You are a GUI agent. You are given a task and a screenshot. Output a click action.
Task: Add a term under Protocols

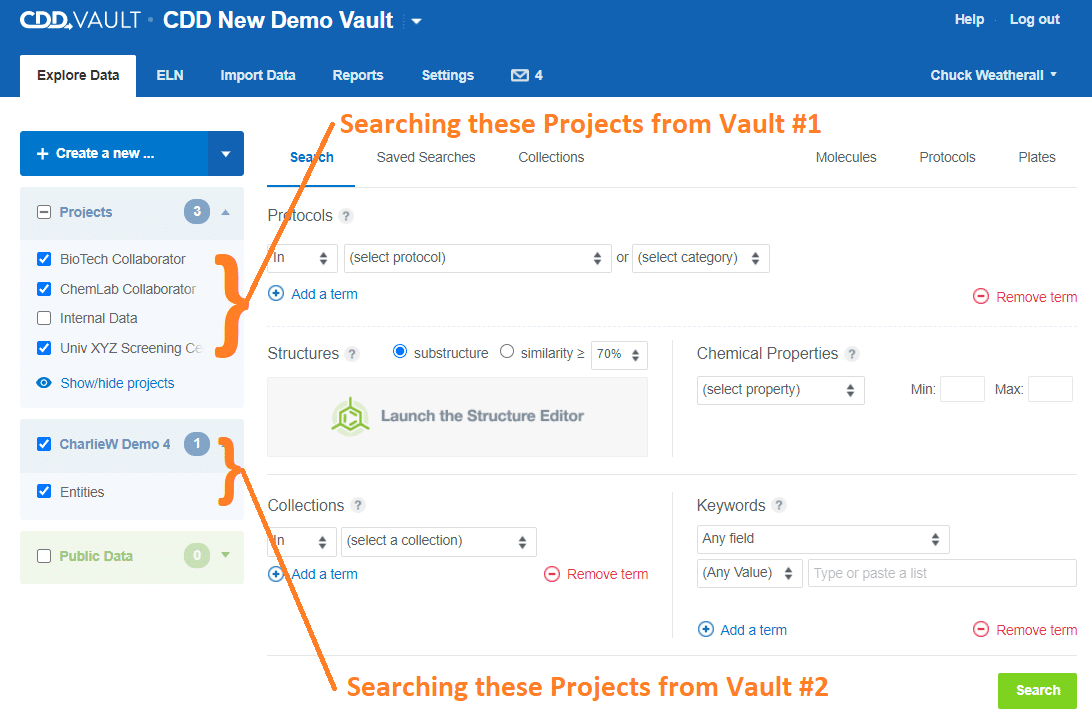point(313,294)
